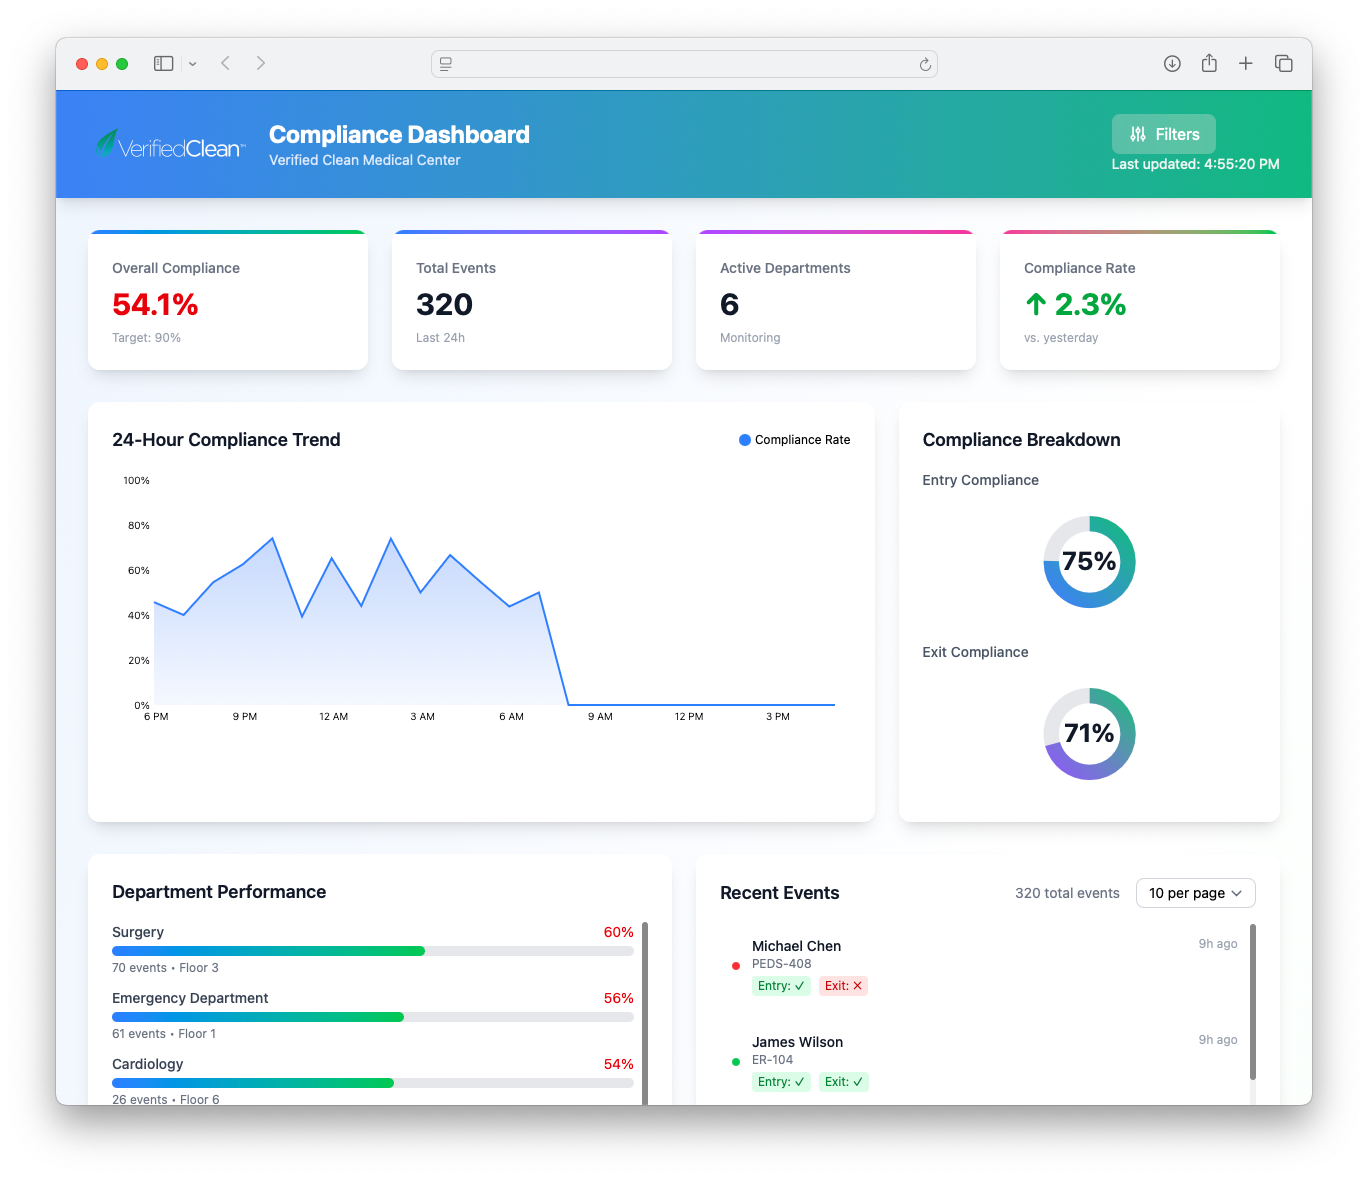Go forward with the browser forward arrow
The image size is (1368, 1179).
(261, 63)
